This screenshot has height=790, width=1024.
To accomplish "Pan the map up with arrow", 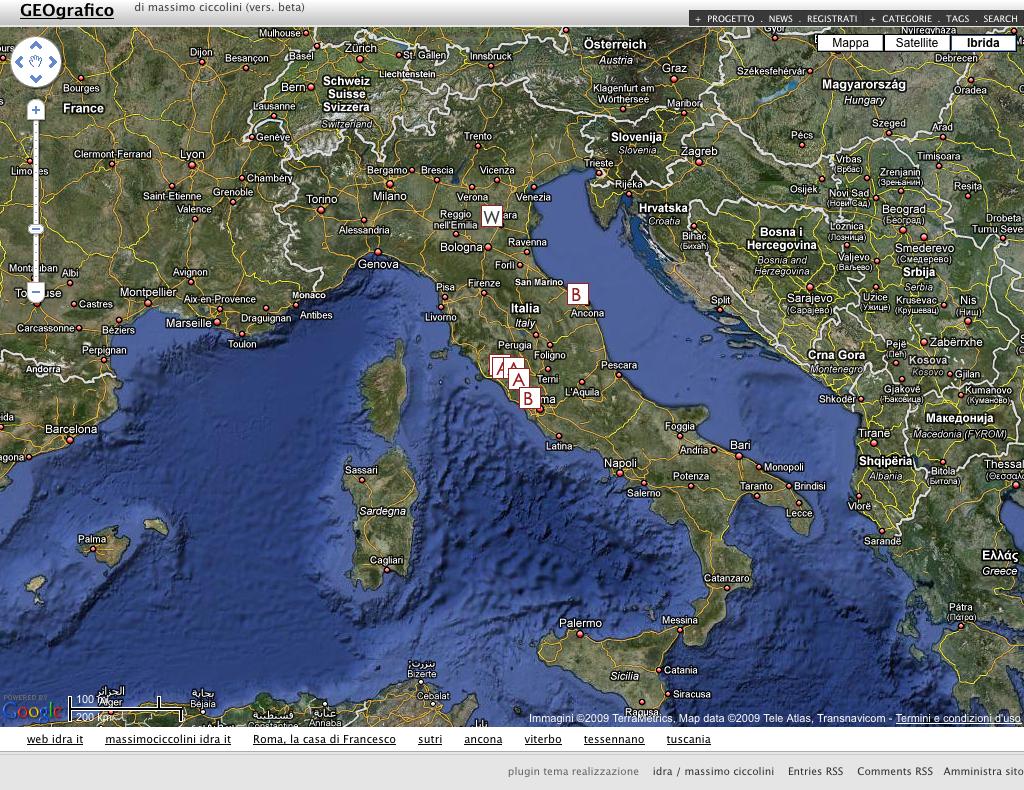I will click(36, 46).
